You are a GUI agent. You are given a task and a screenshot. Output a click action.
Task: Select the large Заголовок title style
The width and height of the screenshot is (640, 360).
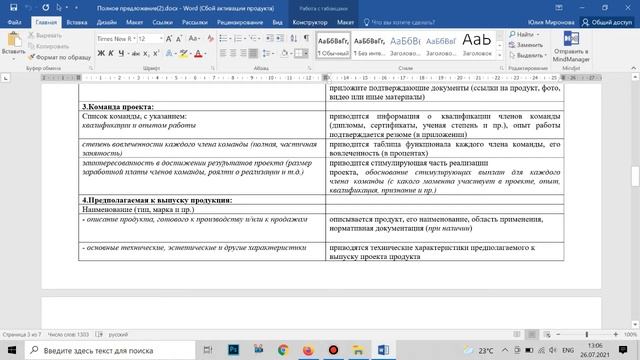click(x=477, y=45)
